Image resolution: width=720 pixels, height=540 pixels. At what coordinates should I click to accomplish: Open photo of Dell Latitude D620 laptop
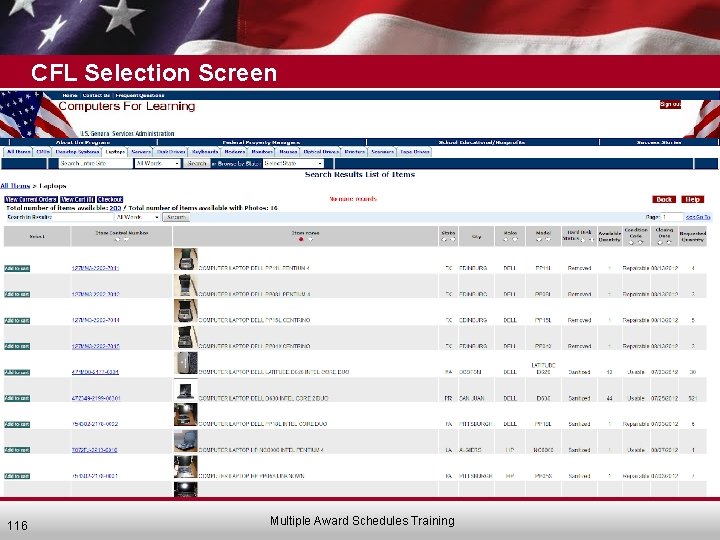click(x=186, y=363)
